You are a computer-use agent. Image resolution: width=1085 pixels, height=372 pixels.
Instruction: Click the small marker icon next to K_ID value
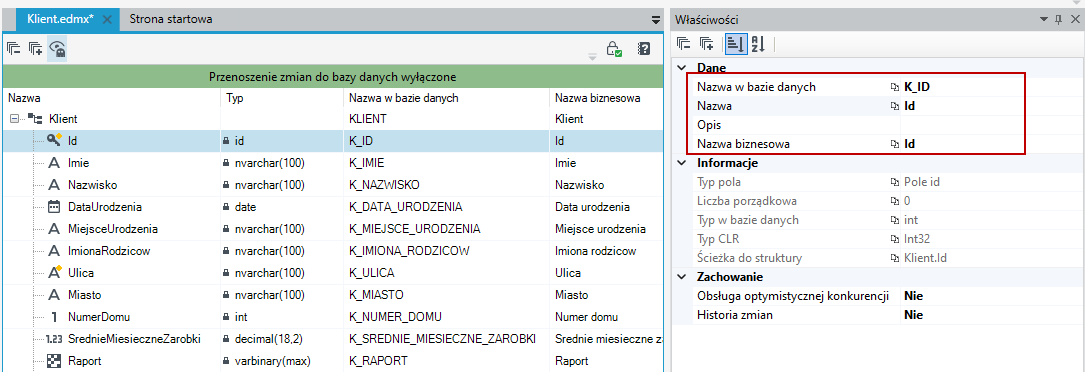pos(895,88)
